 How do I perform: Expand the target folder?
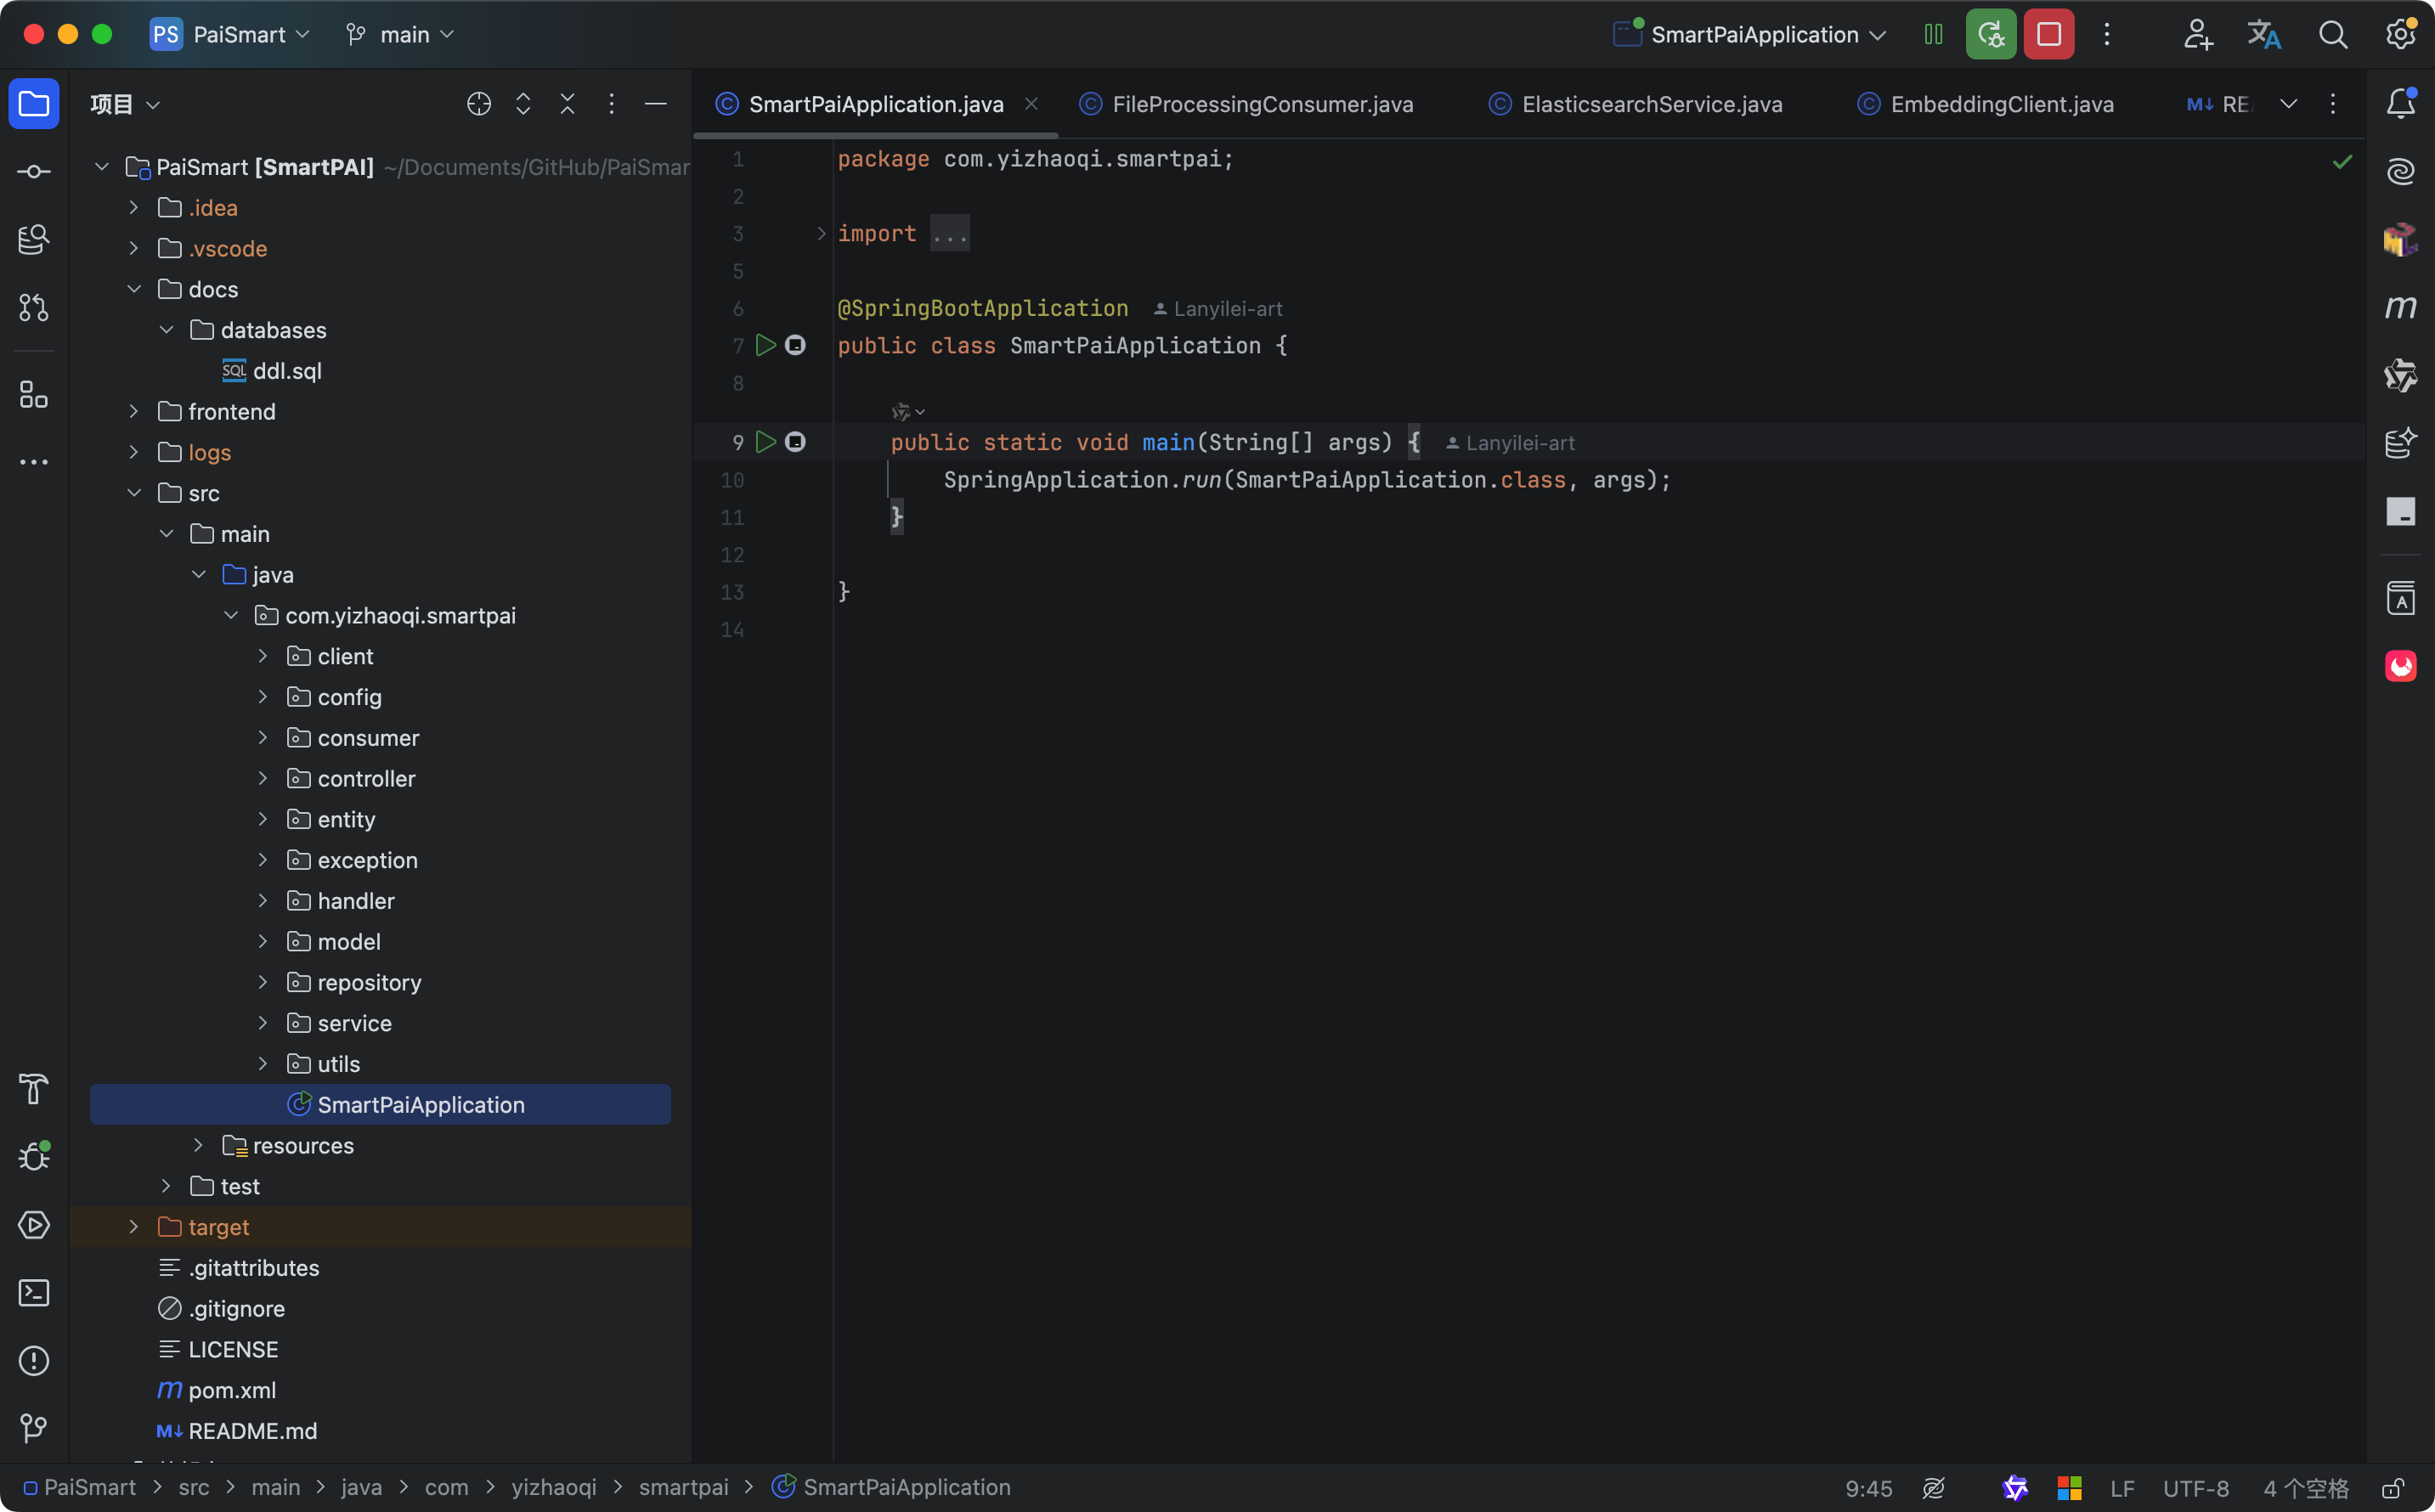tap(134, 1227)
